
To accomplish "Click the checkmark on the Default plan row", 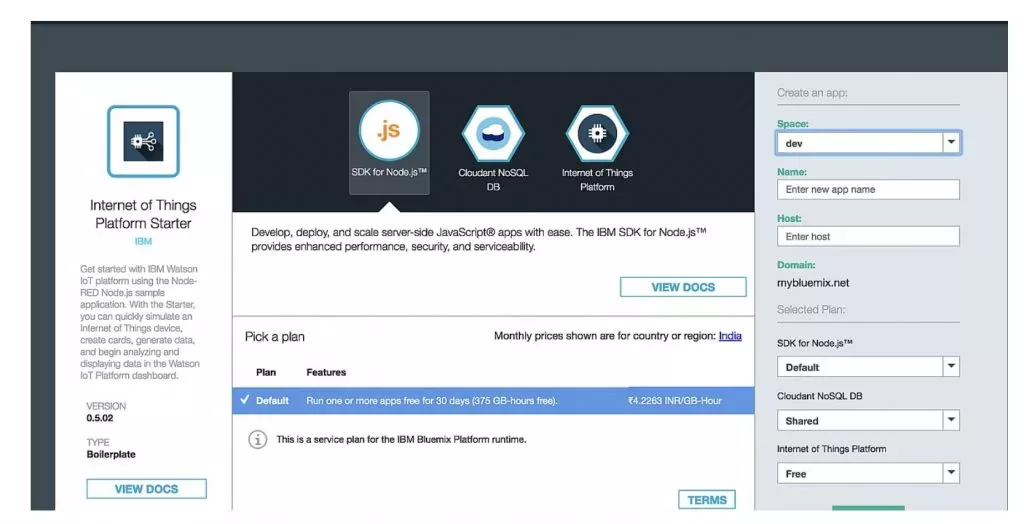I will point(244,400).
